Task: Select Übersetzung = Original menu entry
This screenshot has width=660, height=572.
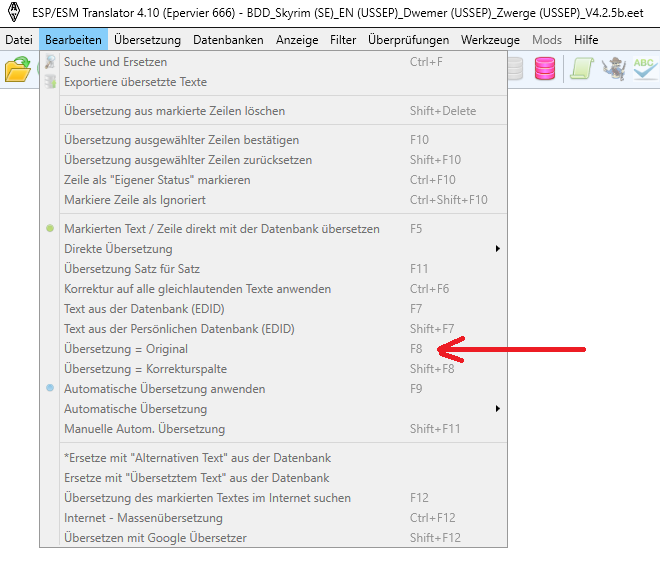Action: pos(126,349)
